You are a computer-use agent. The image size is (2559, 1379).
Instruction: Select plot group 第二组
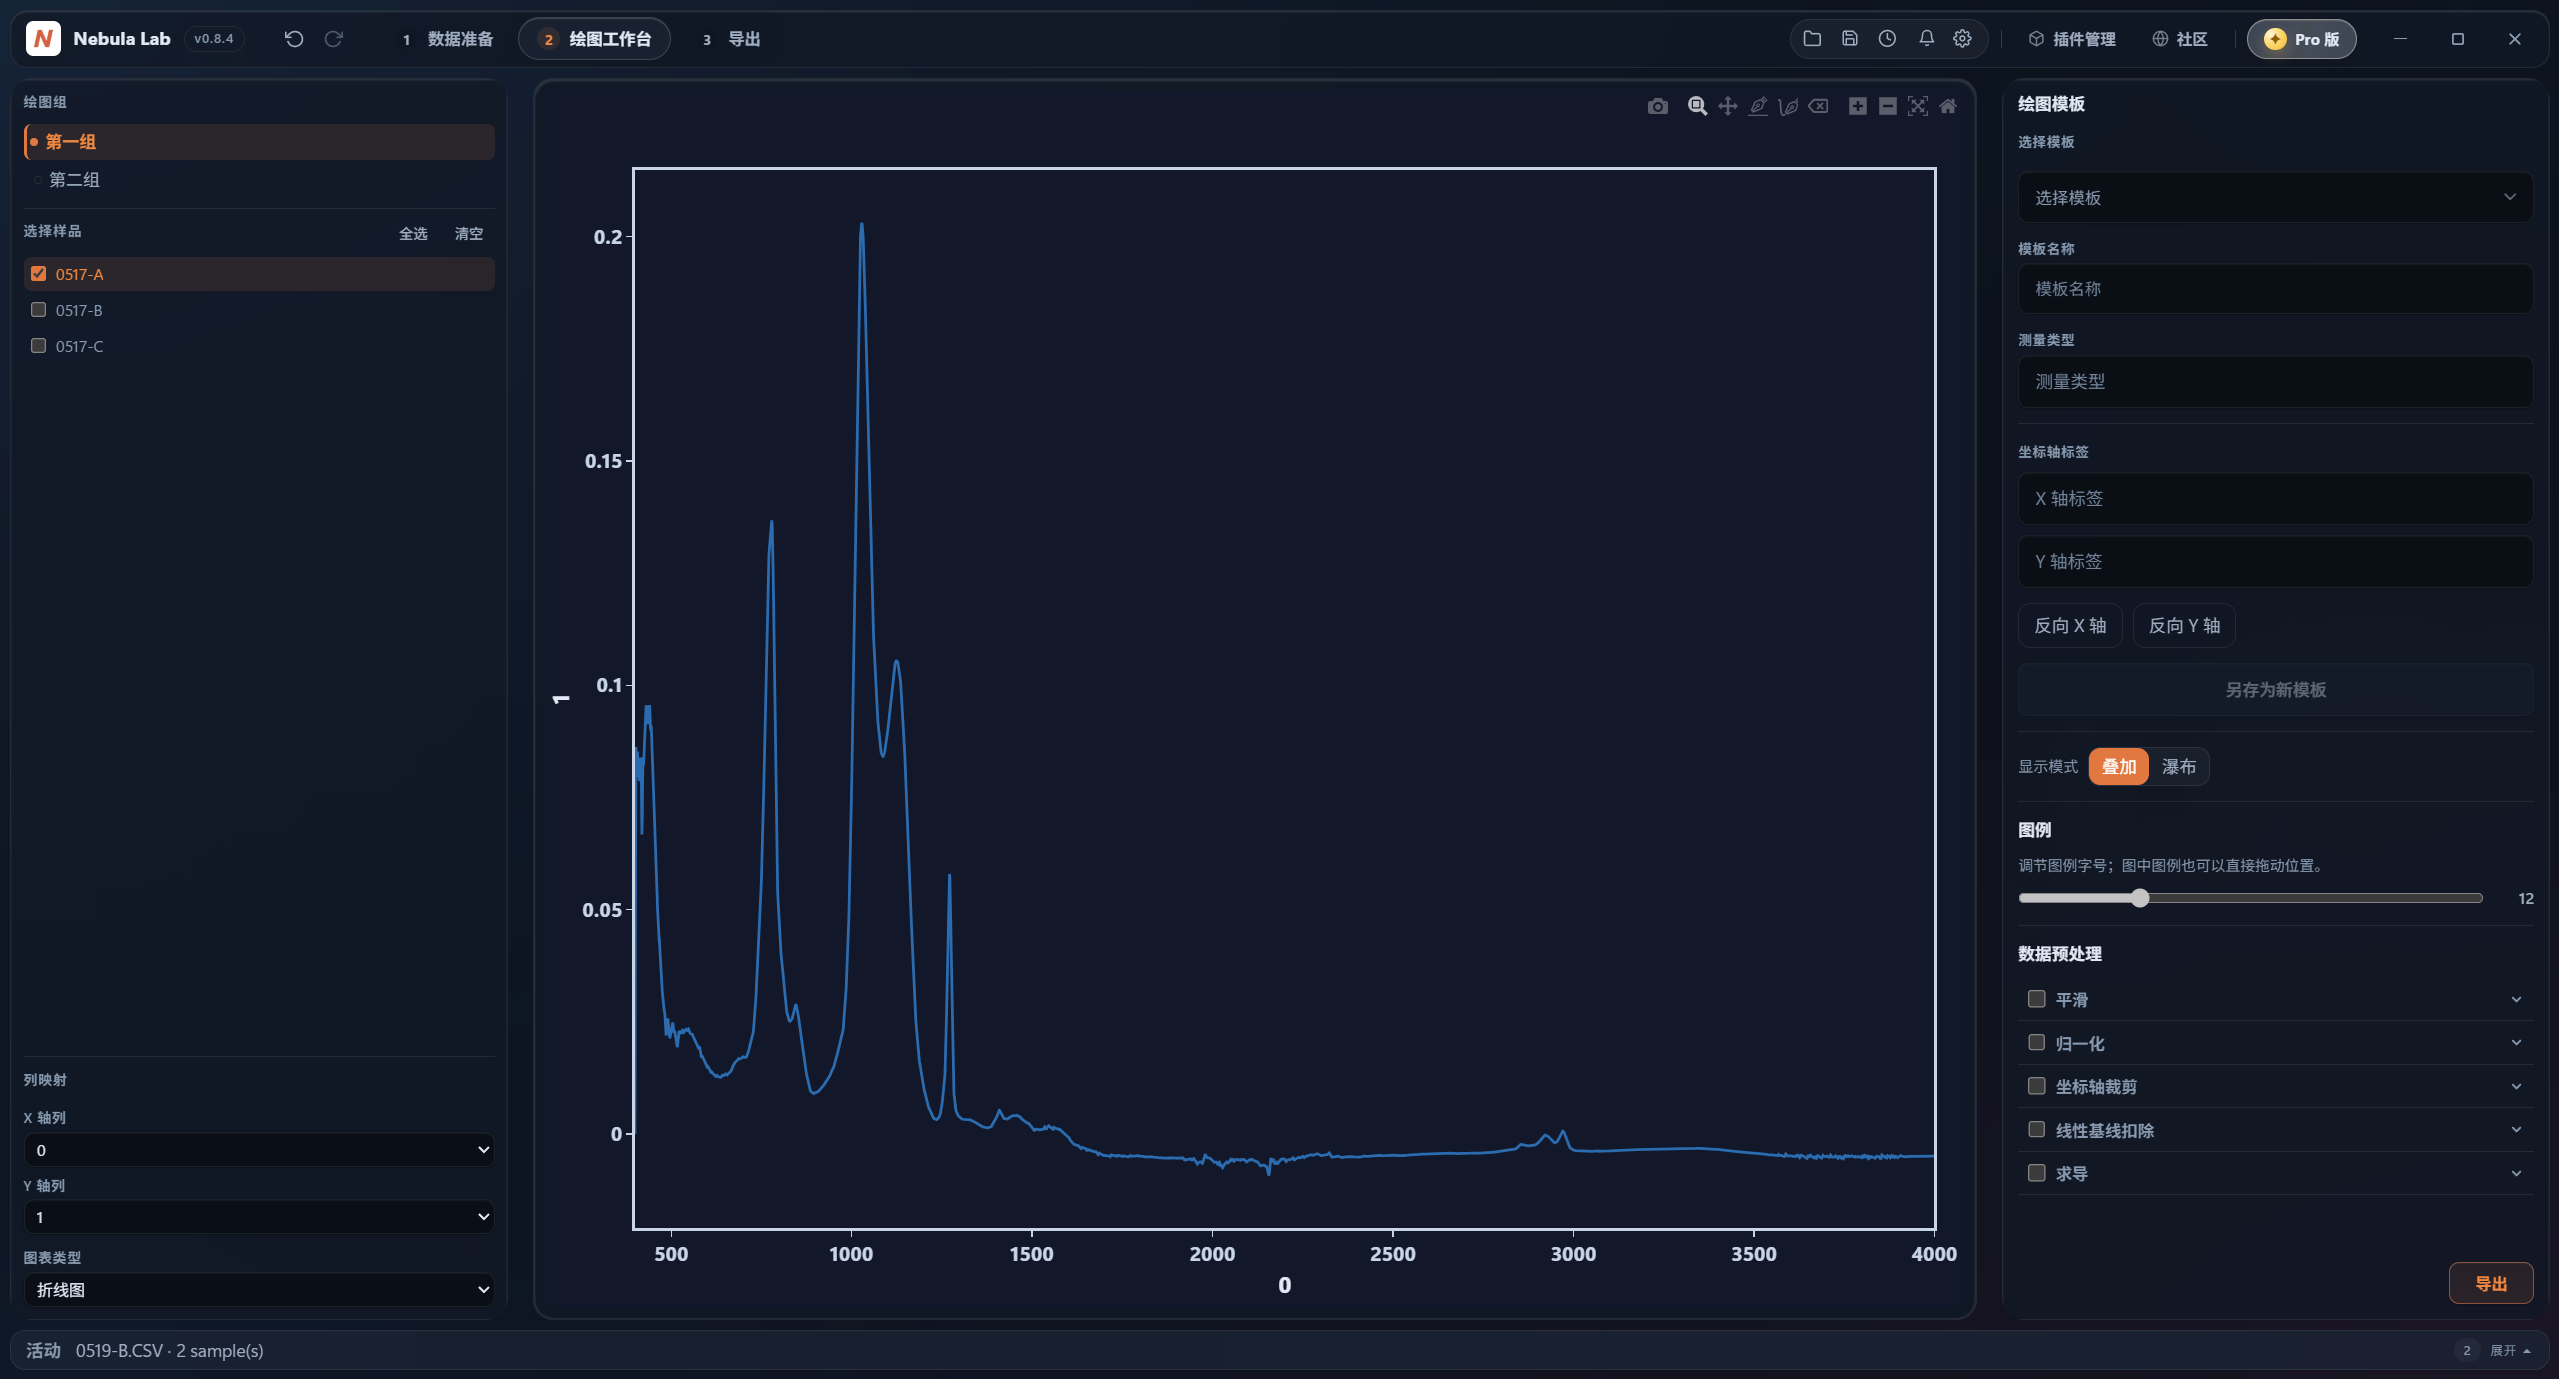pos(259,180)
